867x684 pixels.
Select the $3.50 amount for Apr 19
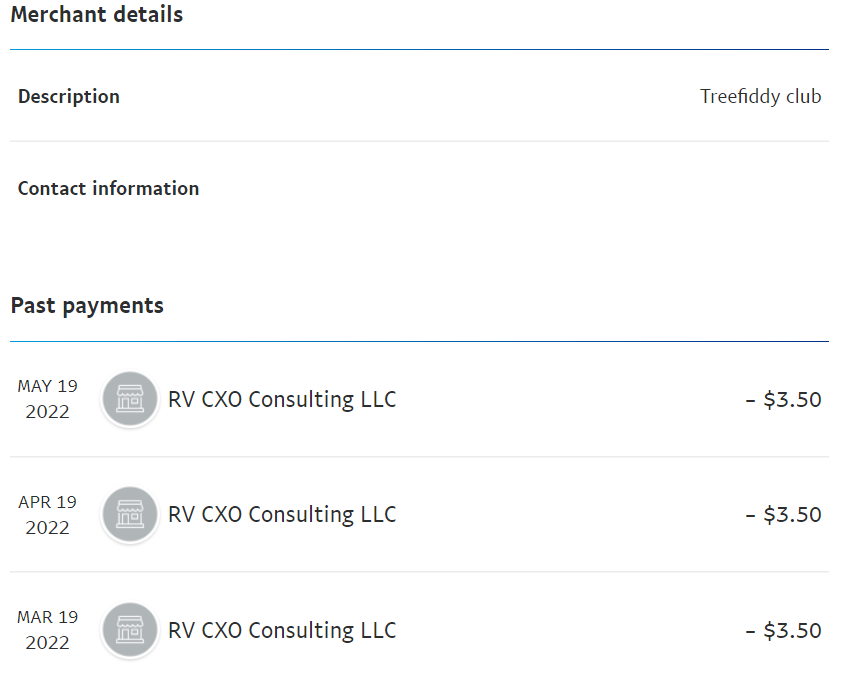[784, 515]
